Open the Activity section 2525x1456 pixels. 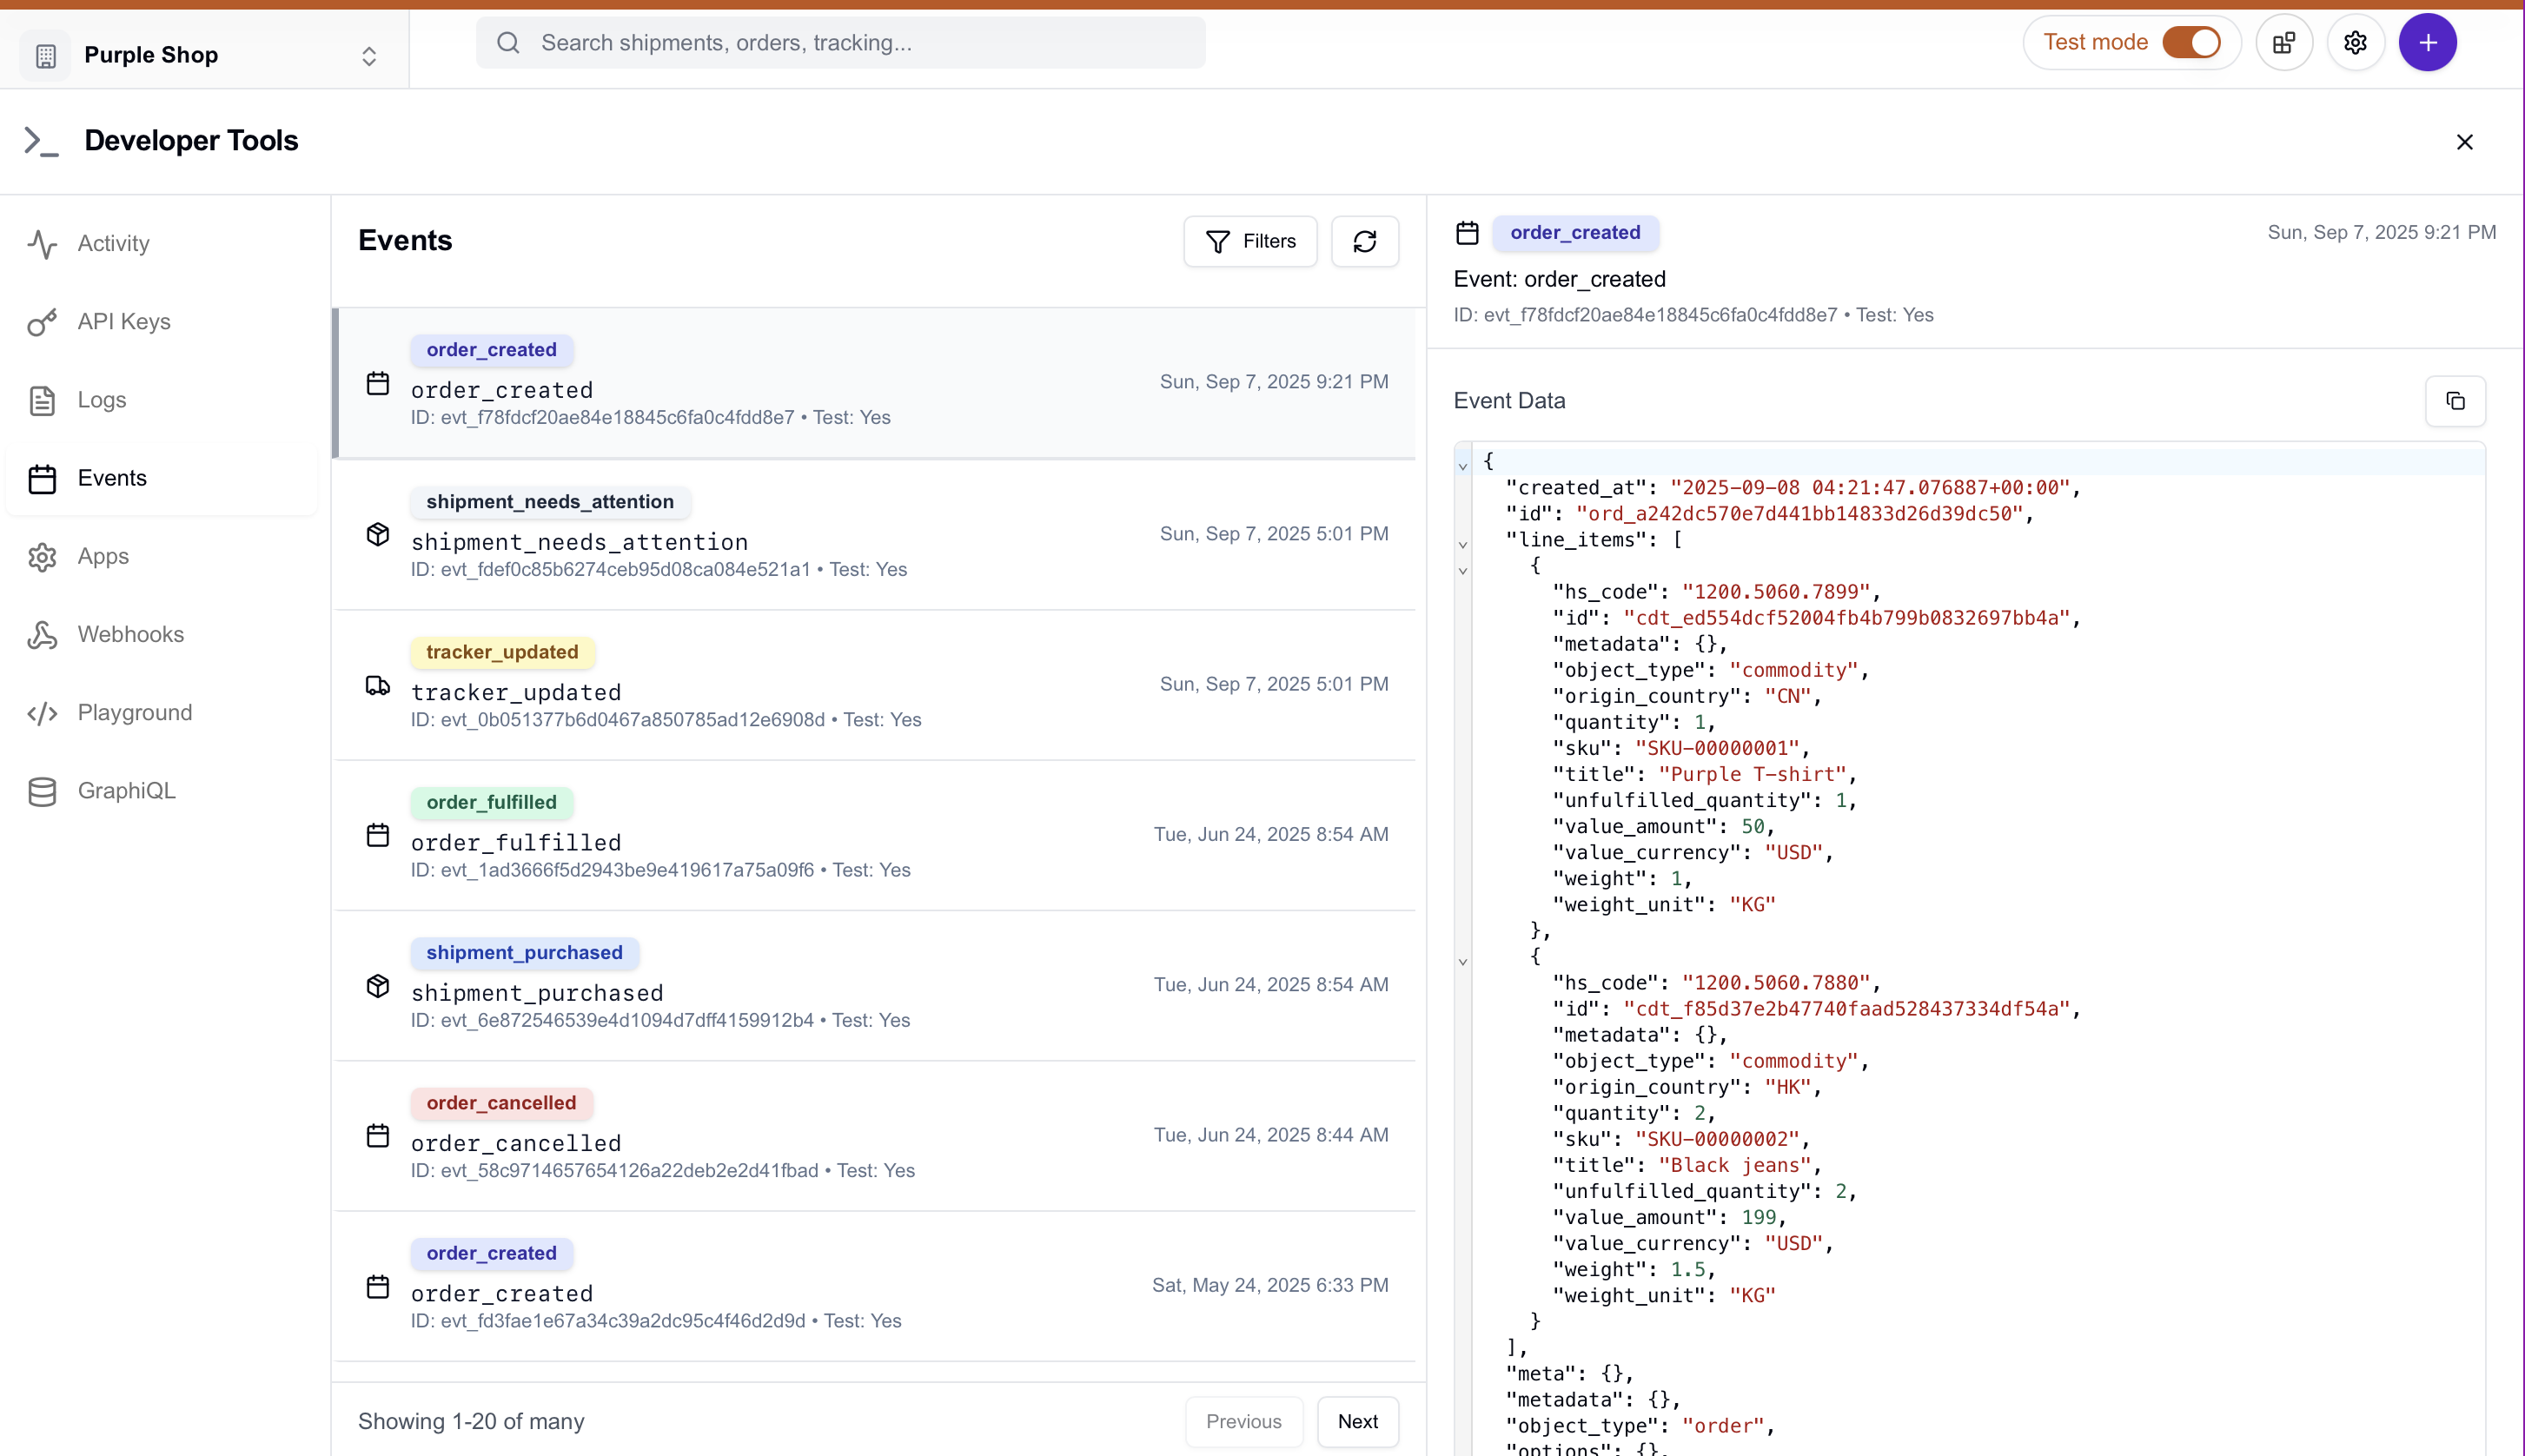point(113,243)
